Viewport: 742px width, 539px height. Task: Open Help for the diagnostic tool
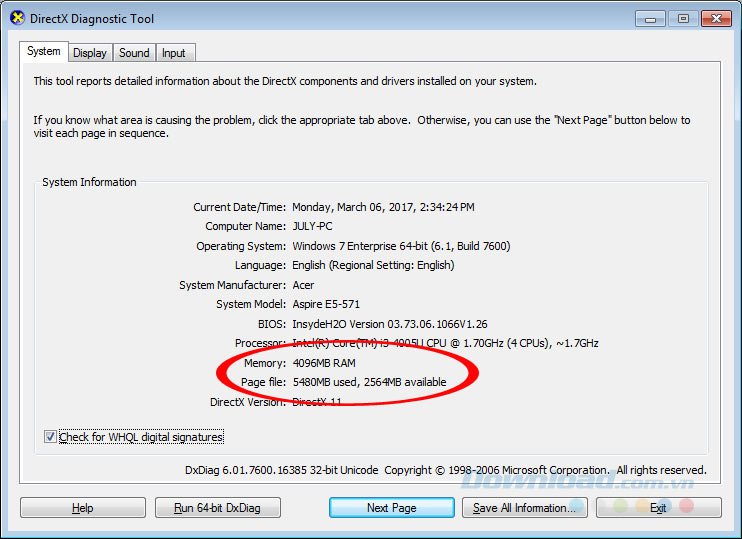click(x=83, y=508)
